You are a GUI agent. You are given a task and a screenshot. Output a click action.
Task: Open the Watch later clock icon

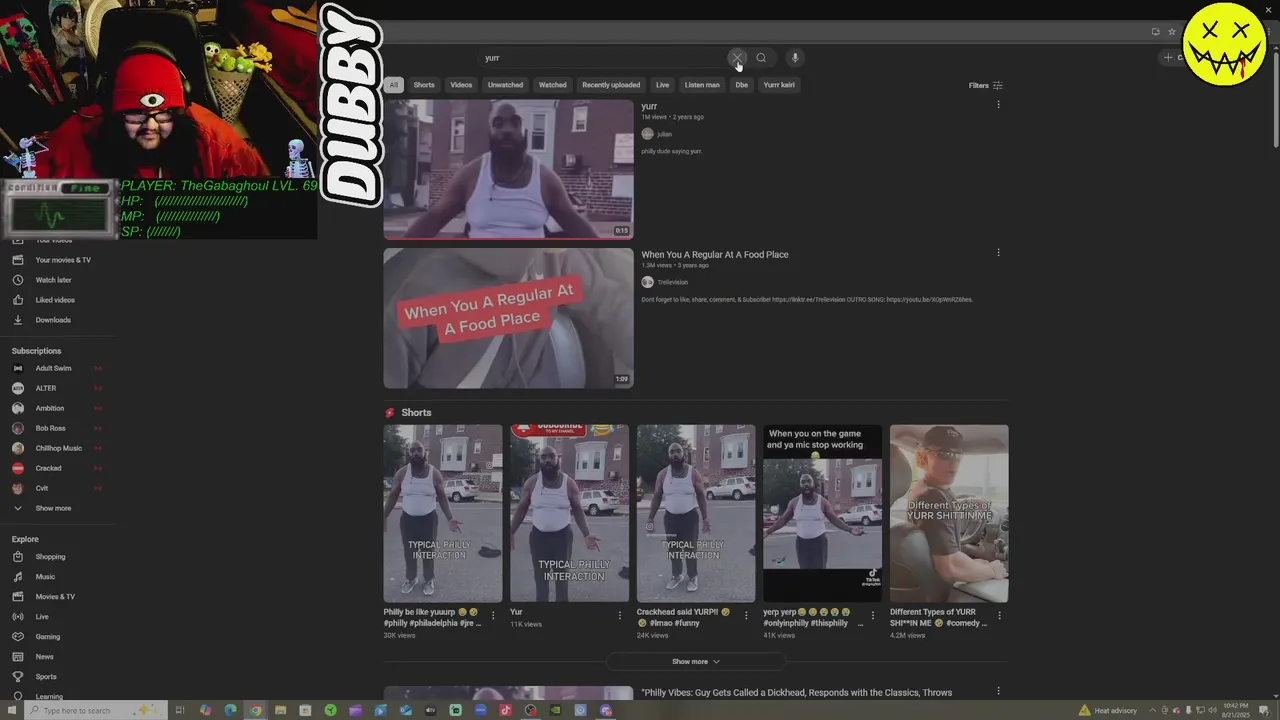point(17,280)
